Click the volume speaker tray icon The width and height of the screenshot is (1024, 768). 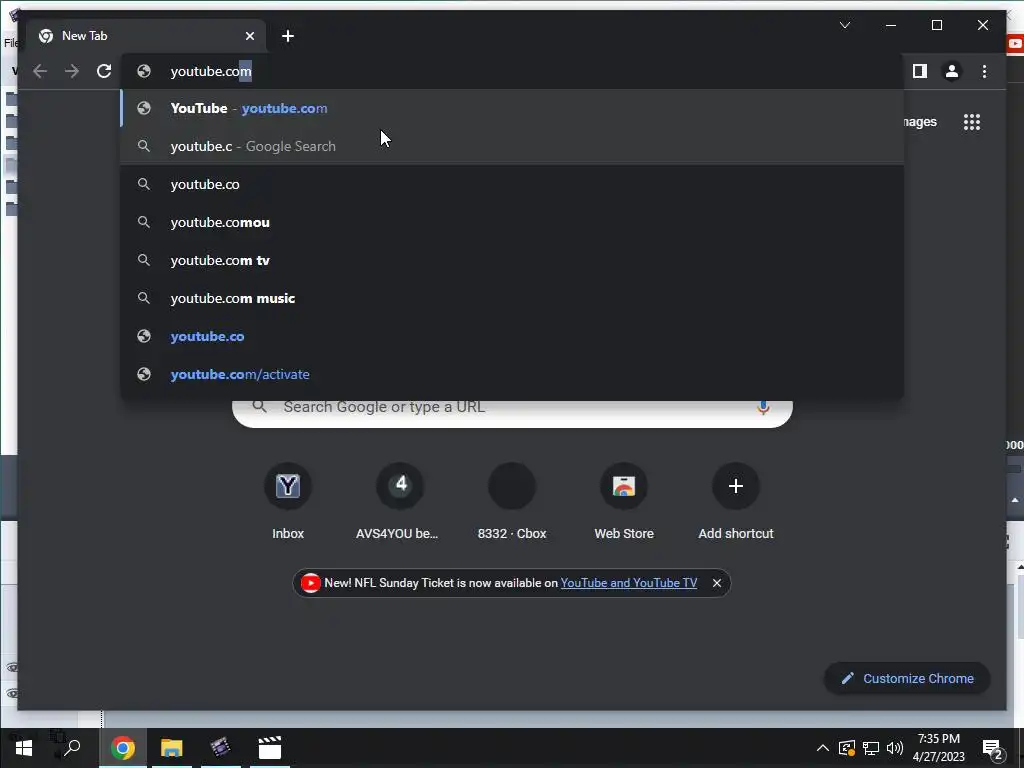click(x=895, y=748)
